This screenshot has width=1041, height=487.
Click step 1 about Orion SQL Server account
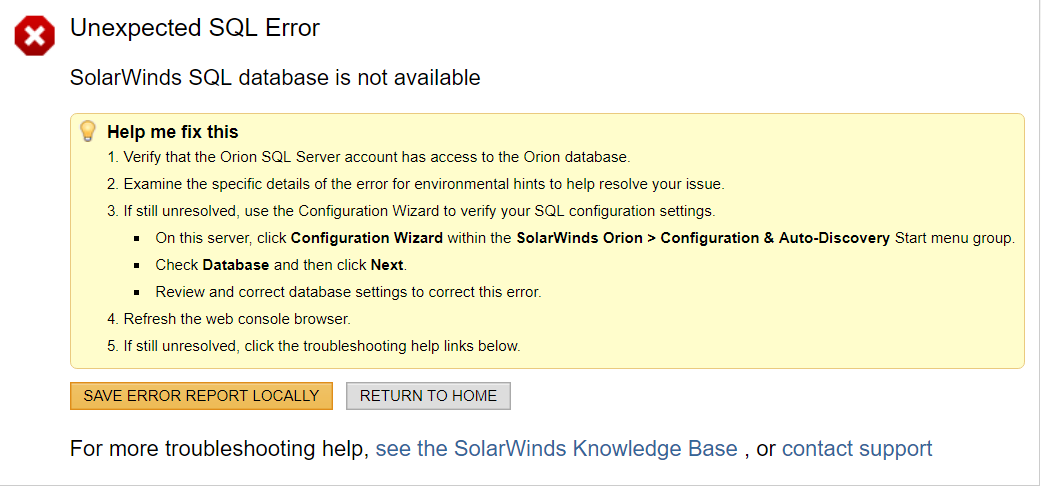coord(368,158)
